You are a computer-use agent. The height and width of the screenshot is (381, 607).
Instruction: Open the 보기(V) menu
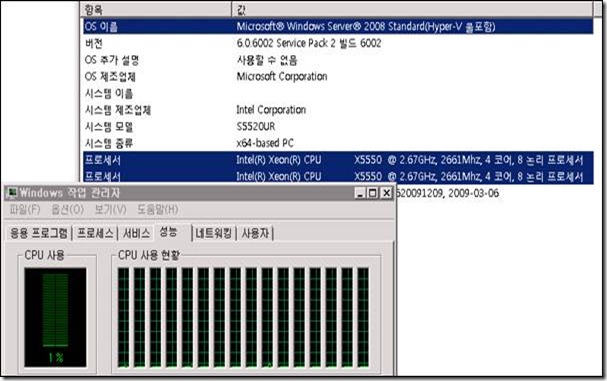pos(110,209)
